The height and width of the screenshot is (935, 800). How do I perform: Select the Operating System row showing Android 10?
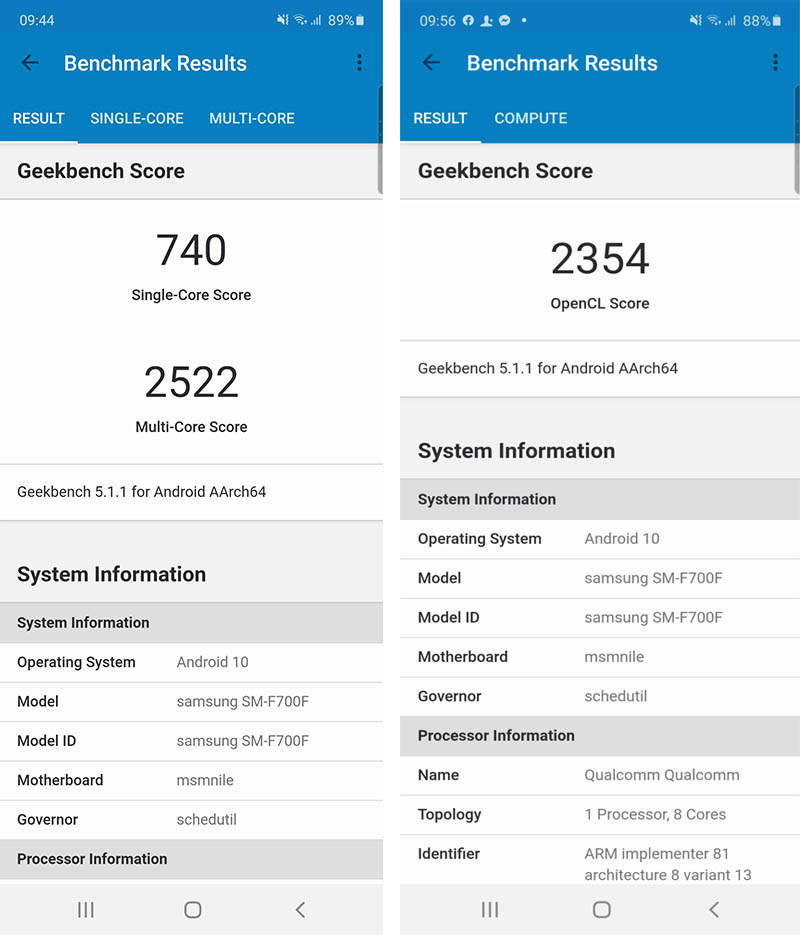[192, 662]
